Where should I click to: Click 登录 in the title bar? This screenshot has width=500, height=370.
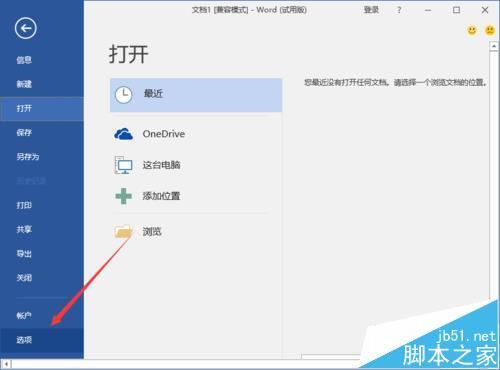tap(371, 10)
